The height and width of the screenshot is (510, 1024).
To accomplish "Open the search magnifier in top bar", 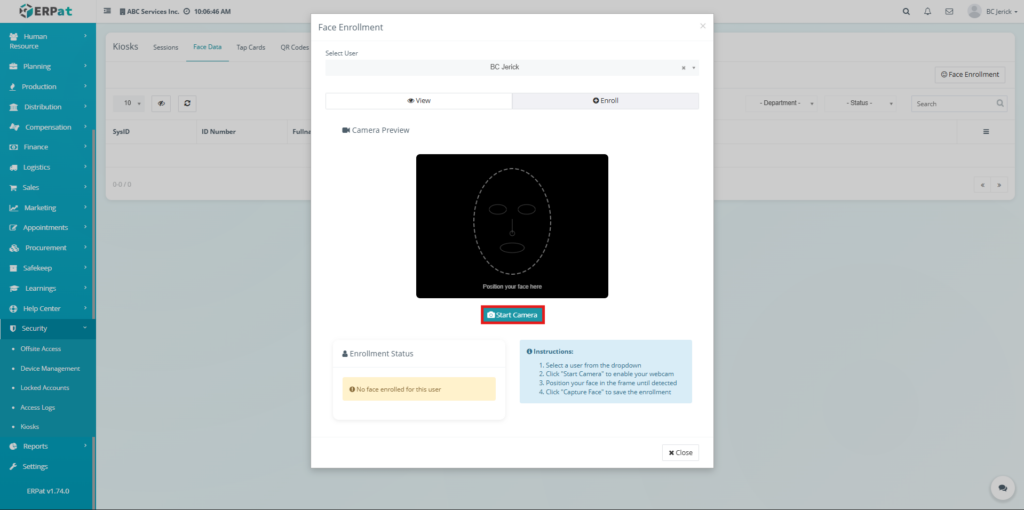I will [x=906, y=11].
